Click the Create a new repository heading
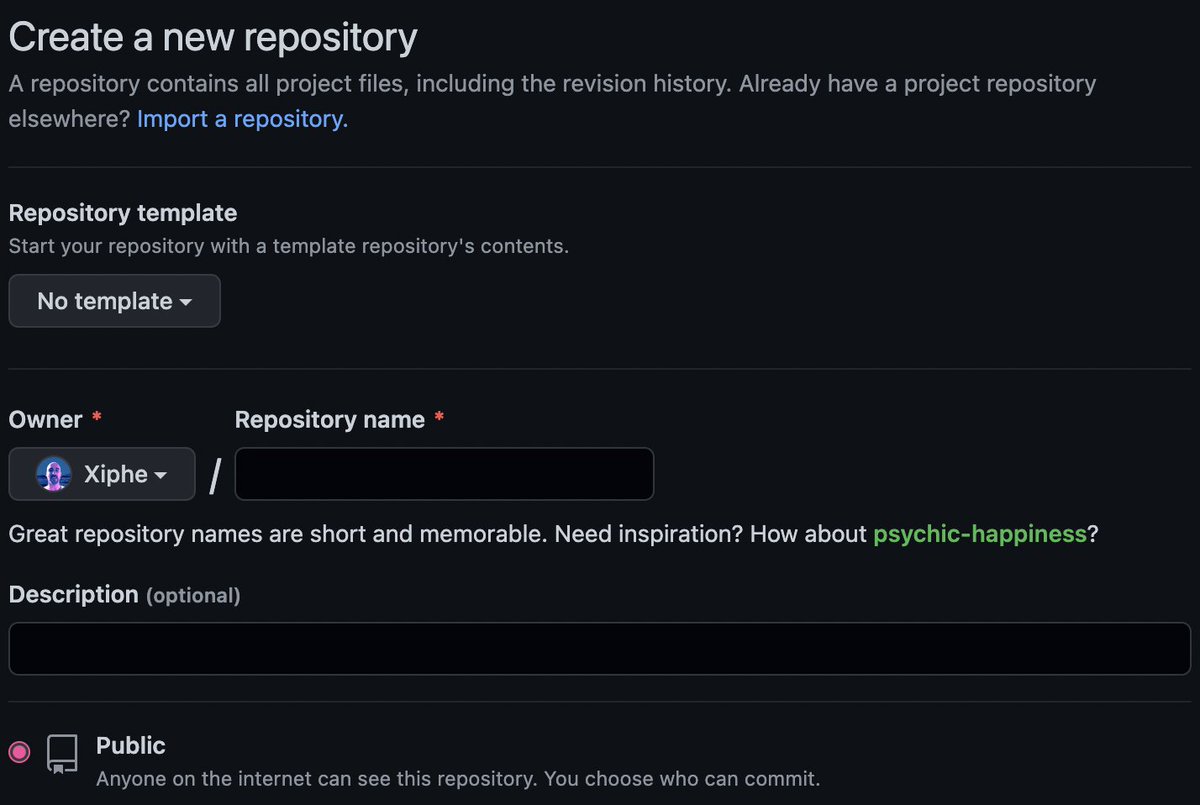The height and width of the screenshot is (805, 1200). pos(213,38)
